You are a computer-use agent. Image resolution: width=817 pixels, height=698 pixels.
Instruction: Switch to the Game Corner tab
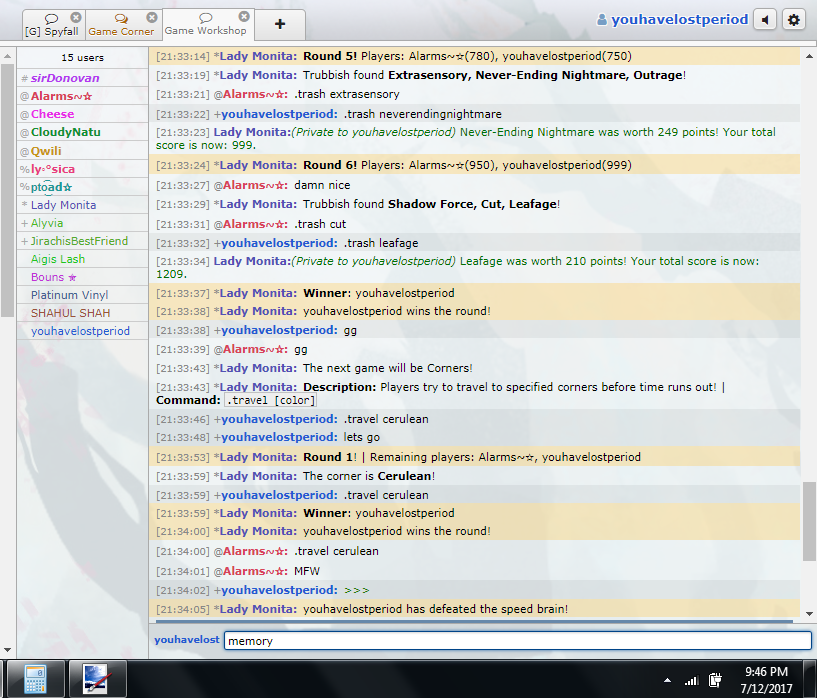click(121, 26)
